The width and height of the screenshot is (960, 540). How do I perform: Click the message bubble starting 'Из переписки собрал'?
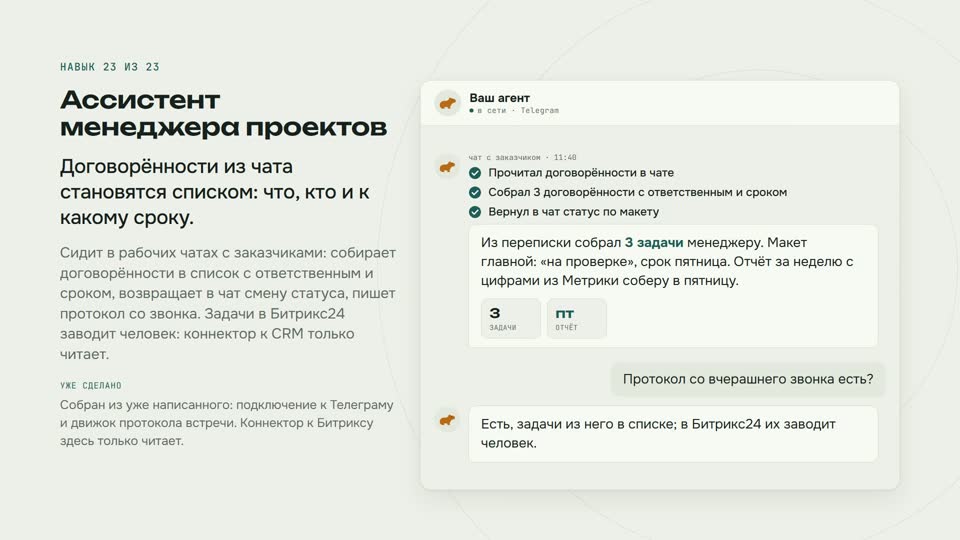(x=673, y=286)
